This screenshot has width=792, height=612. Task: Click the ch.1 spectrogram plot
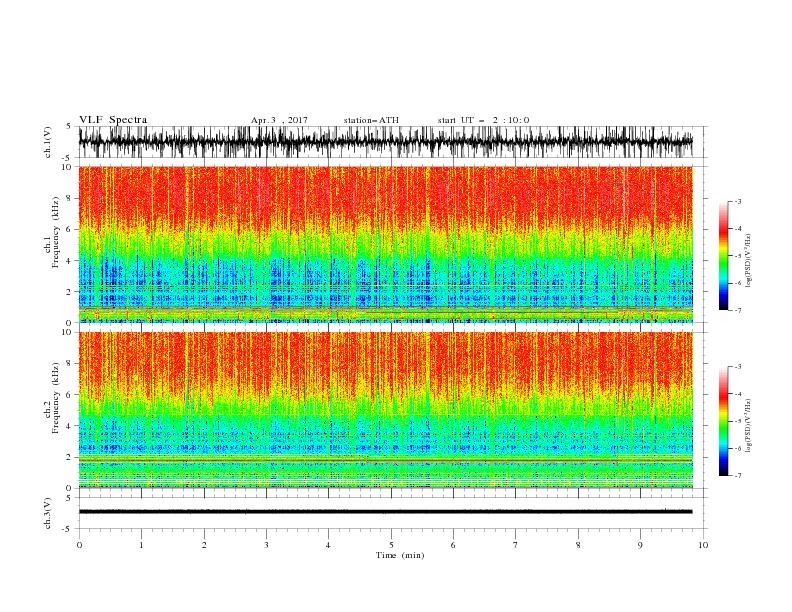(x=386, y=244)
